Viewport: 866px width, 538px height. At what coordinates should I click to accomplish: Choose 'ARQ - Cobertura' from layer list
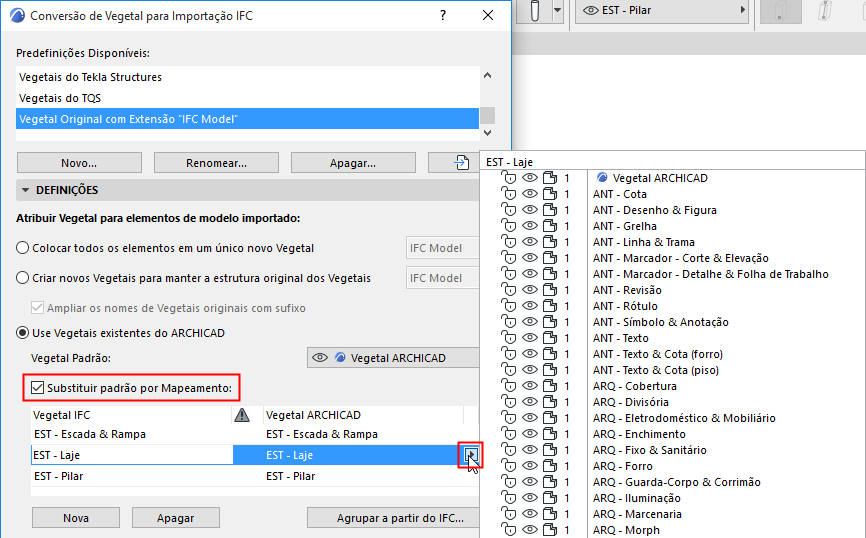[635, 386]
